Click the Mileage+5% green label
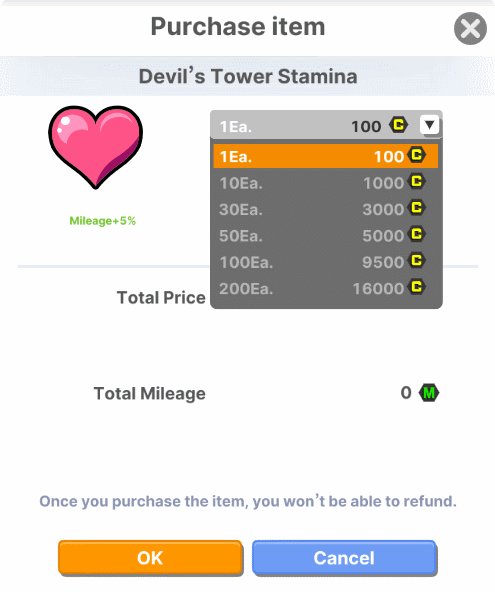Image resolution: width=495 pixels, height=592 pixels. click(x=102, y=221)
